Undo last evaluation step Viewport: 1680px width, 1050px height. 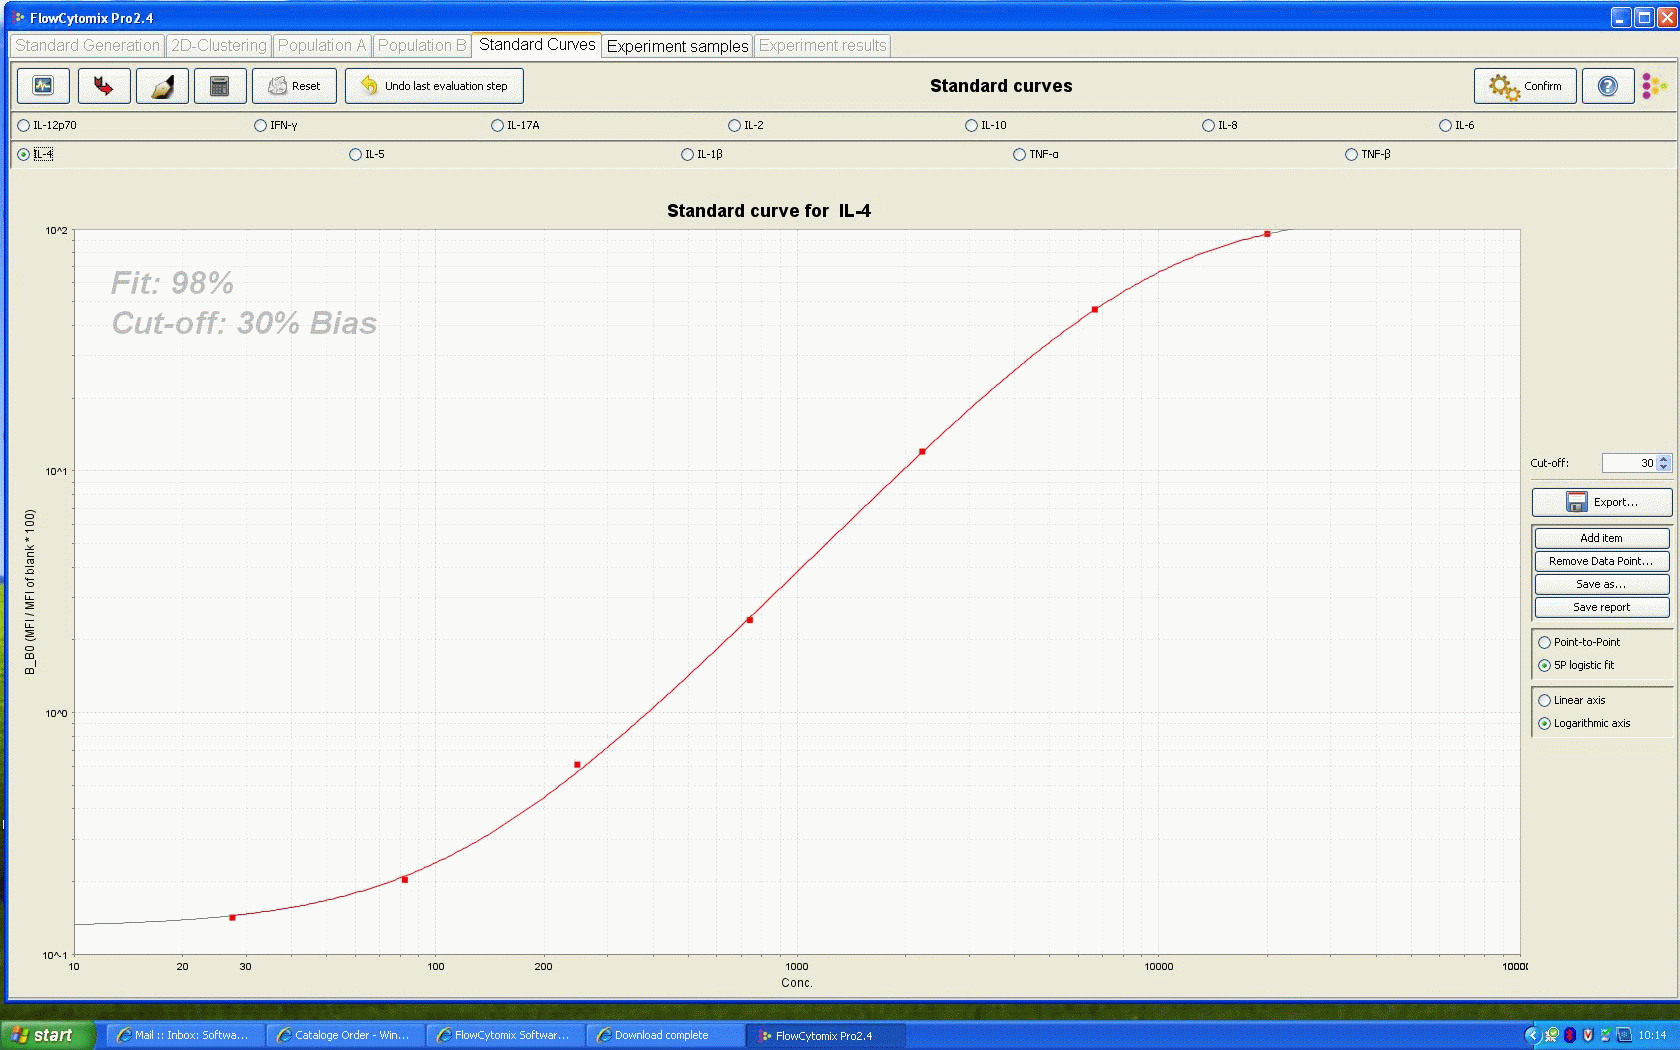click(434, 86)
